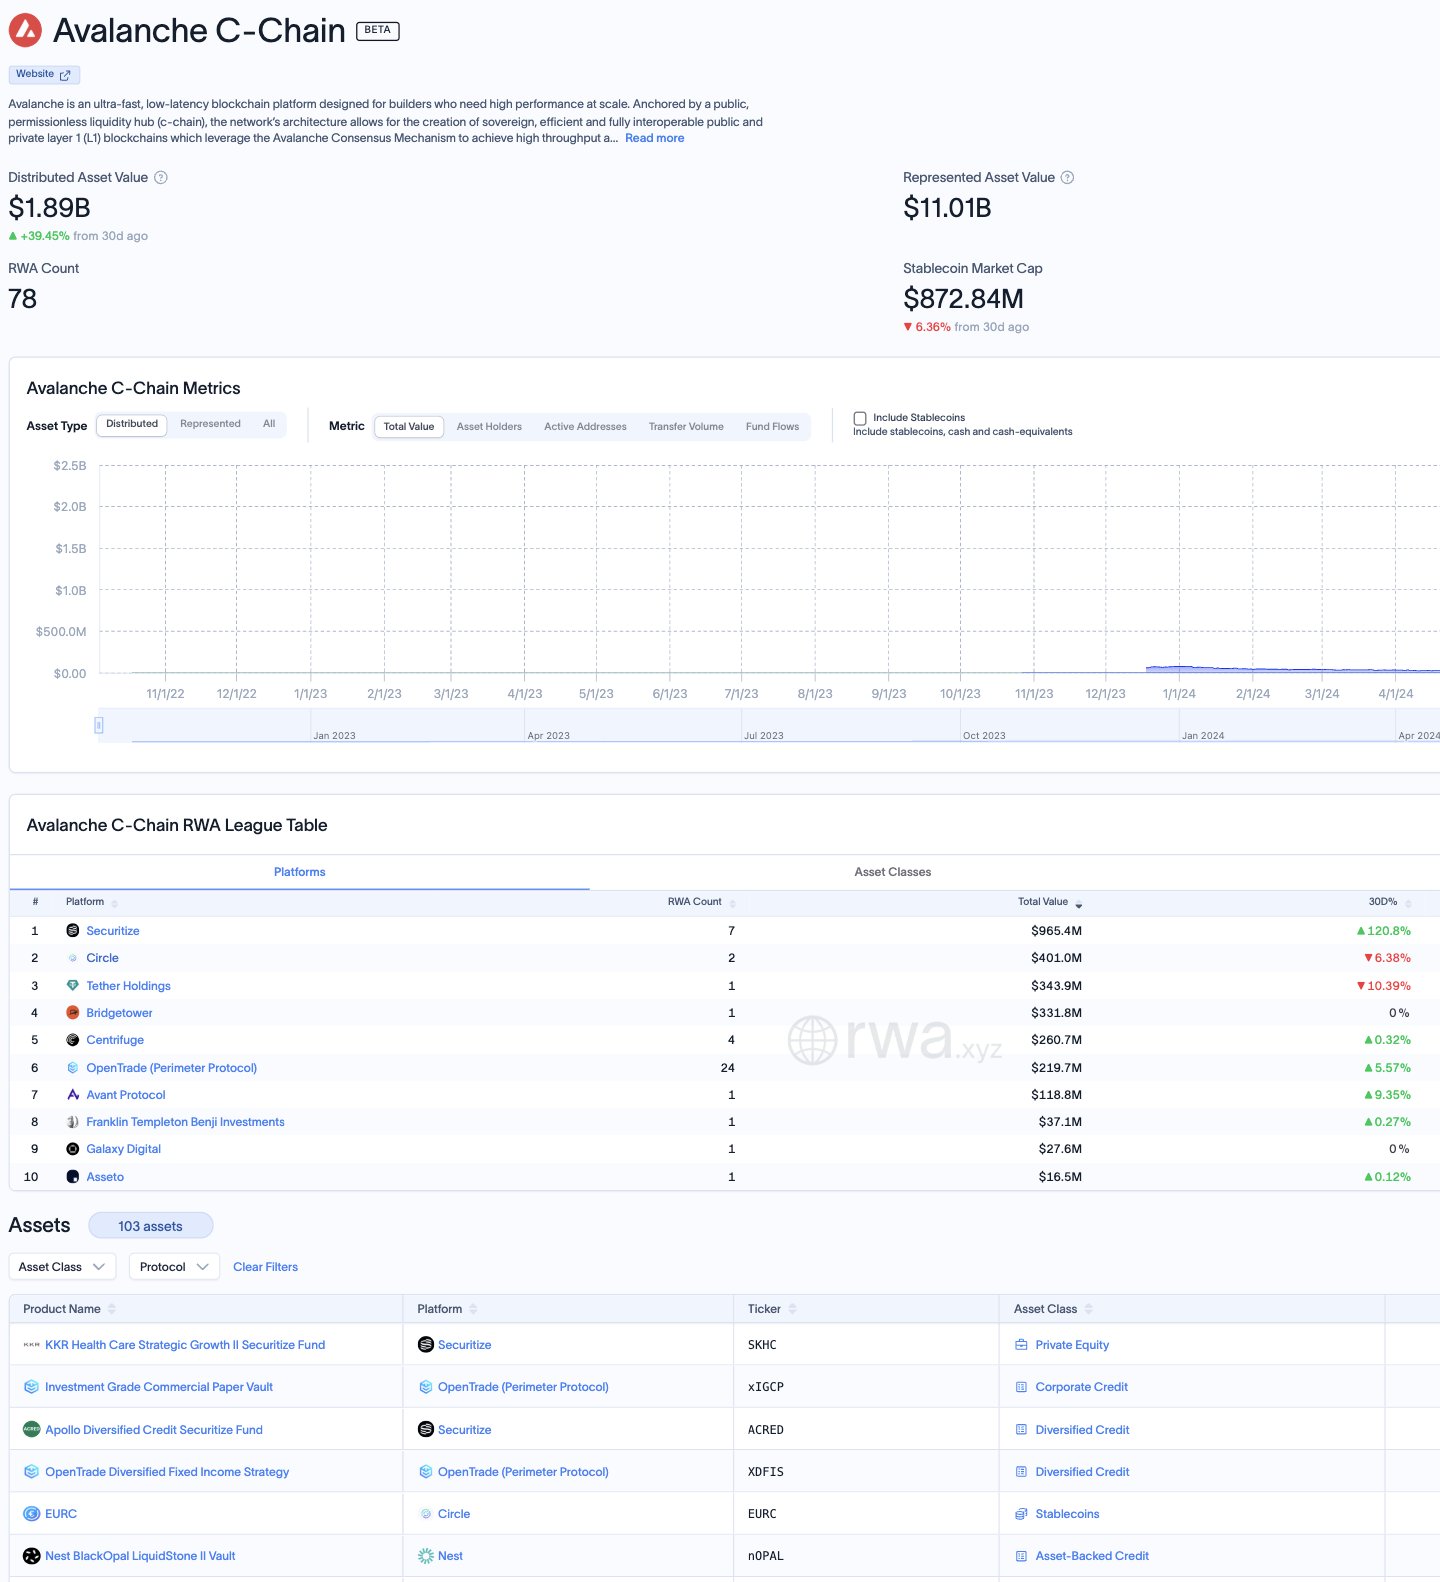The height and width of the screenshot is (1582, 1440).
Task: Choose Total Value metric
Action: (x=409, y=427)
